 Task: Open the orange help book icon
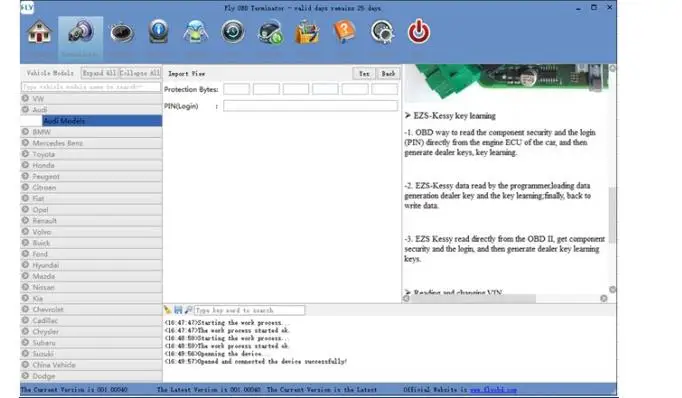[x=344, y=32]
